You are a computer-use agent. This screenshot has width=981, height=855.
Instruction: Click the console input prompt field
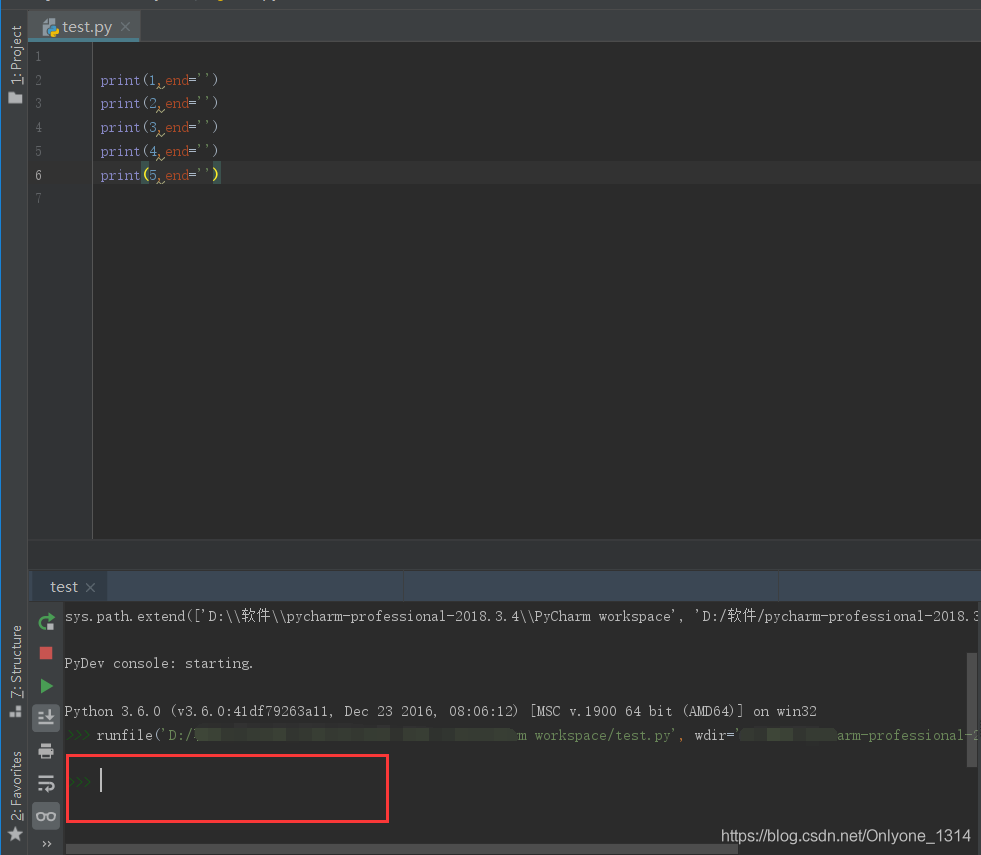(230, 782)
